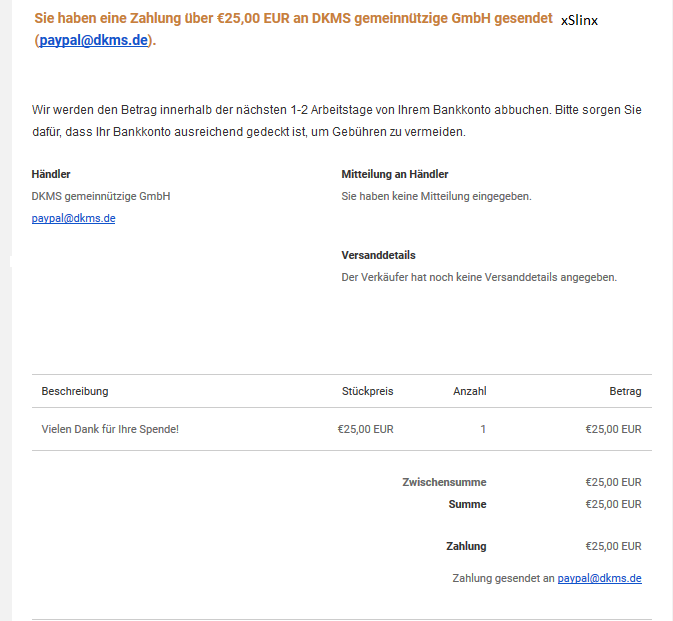Click the Versanddetails heading
This screenshot has height=621, width=673.
[378, 255]
